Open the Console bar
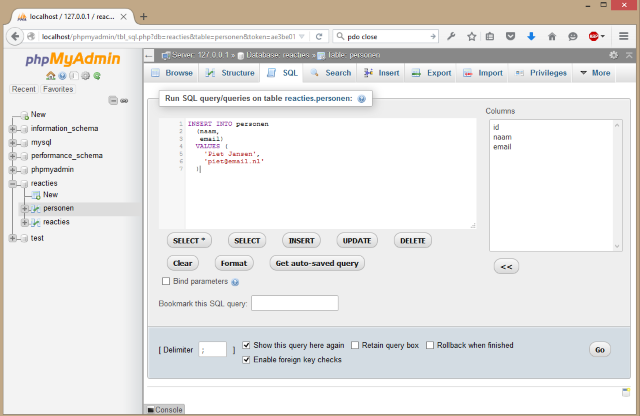 tap(164, 410)
